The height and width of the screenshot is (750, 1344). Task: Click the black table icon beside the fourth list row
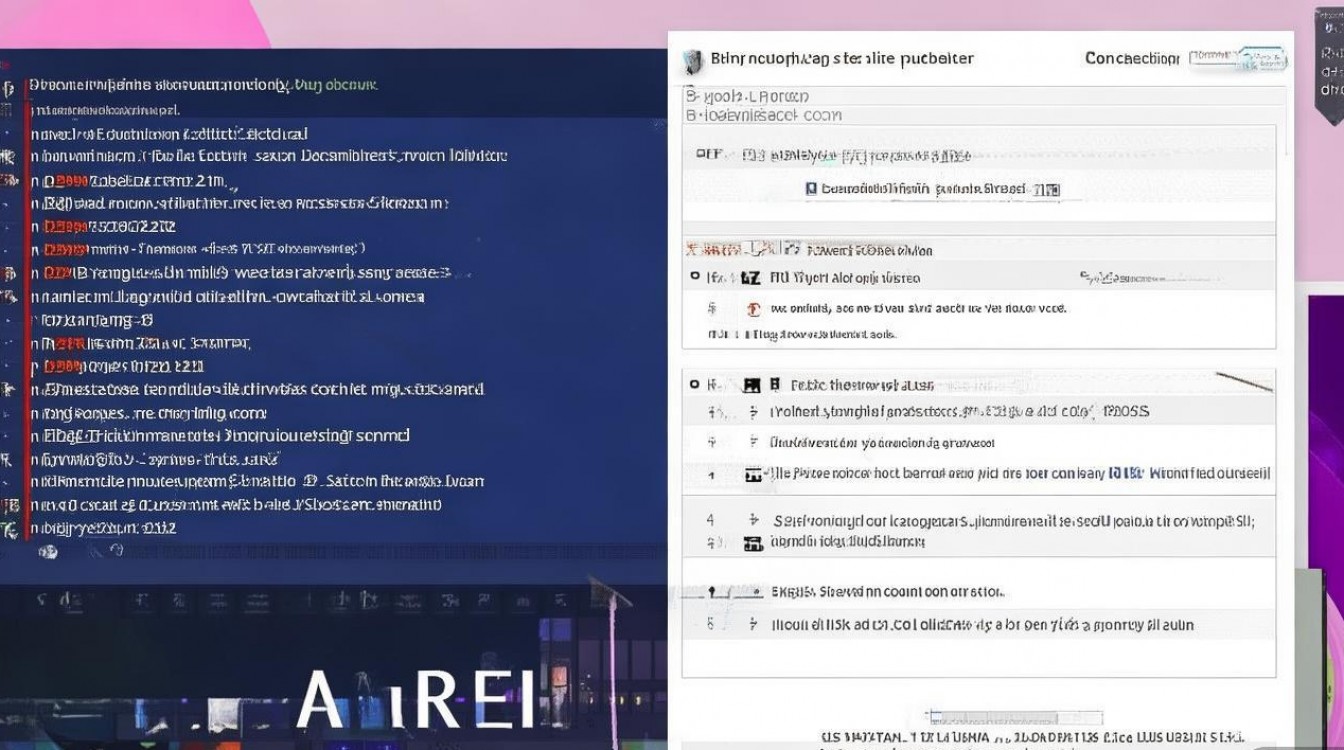click(x=754, y=475)
